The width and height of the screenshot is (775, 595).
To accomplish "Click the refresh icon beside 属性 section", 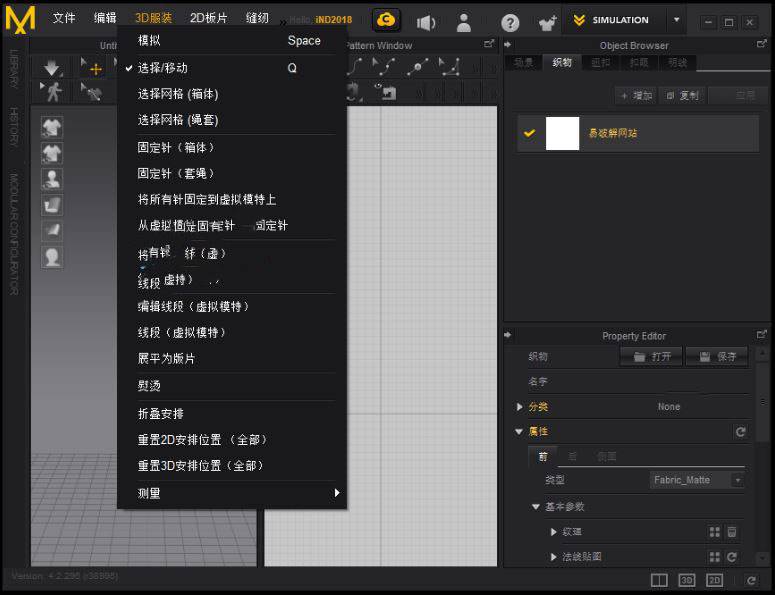I will (740, 432).
